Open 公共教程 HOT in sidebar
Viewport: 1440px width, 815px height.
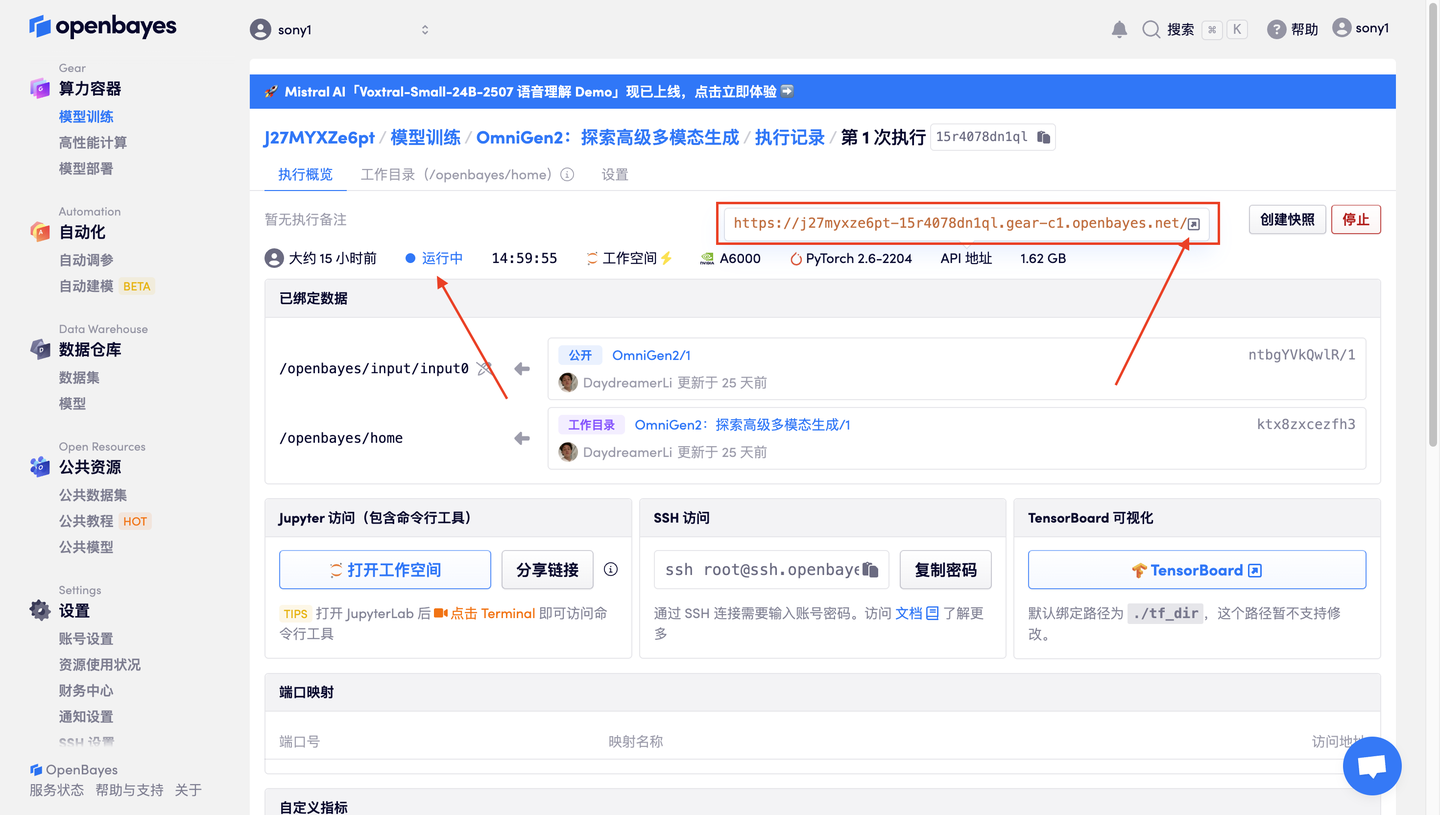point(105,520)
